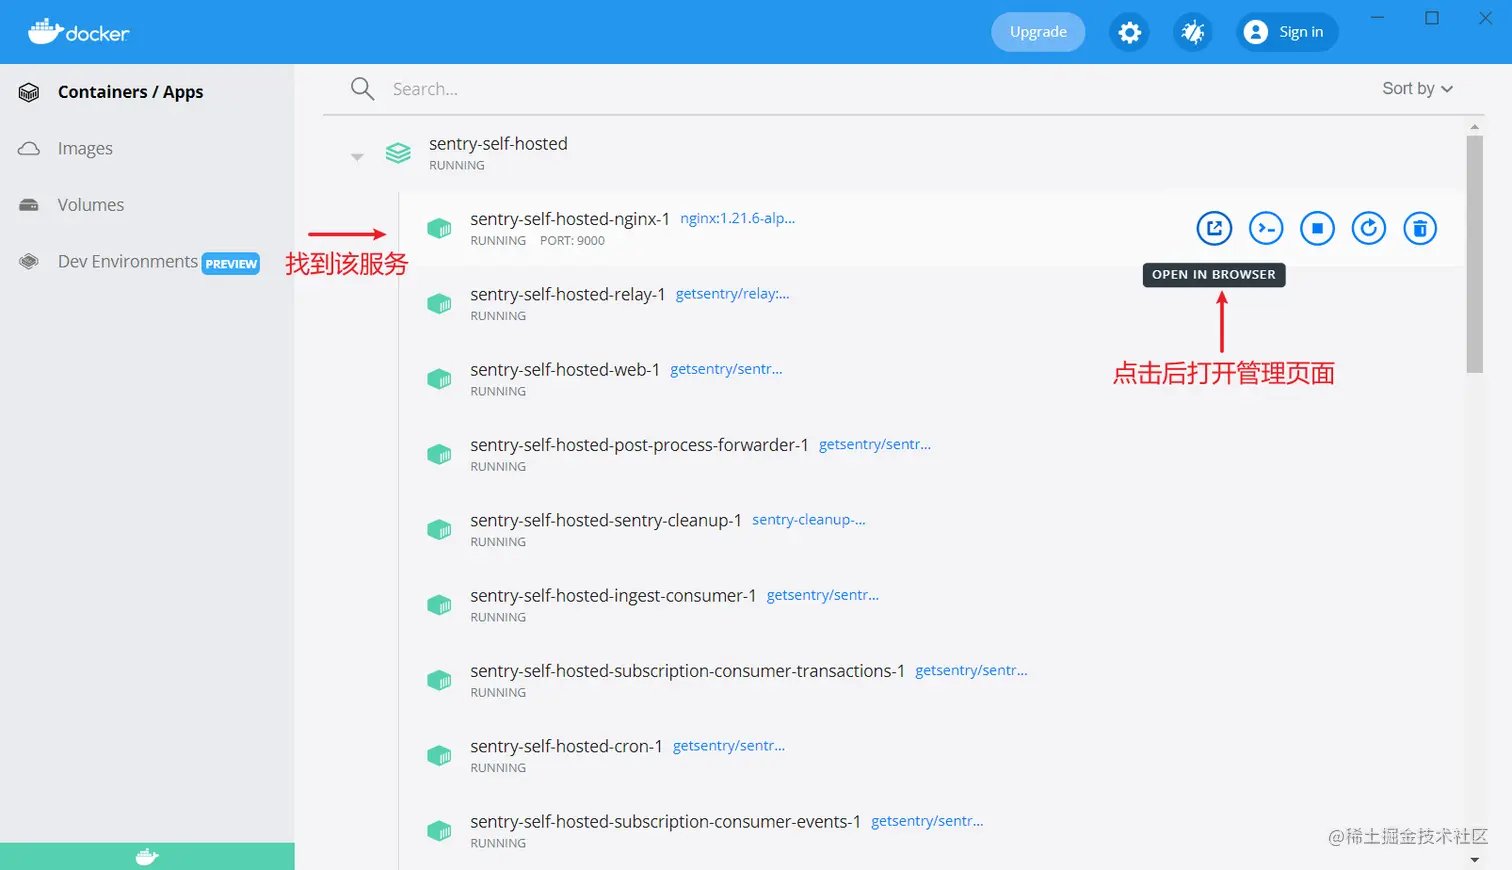Click the Docker whale logo
1512x870 pixels.
click(x=78, y=32)
